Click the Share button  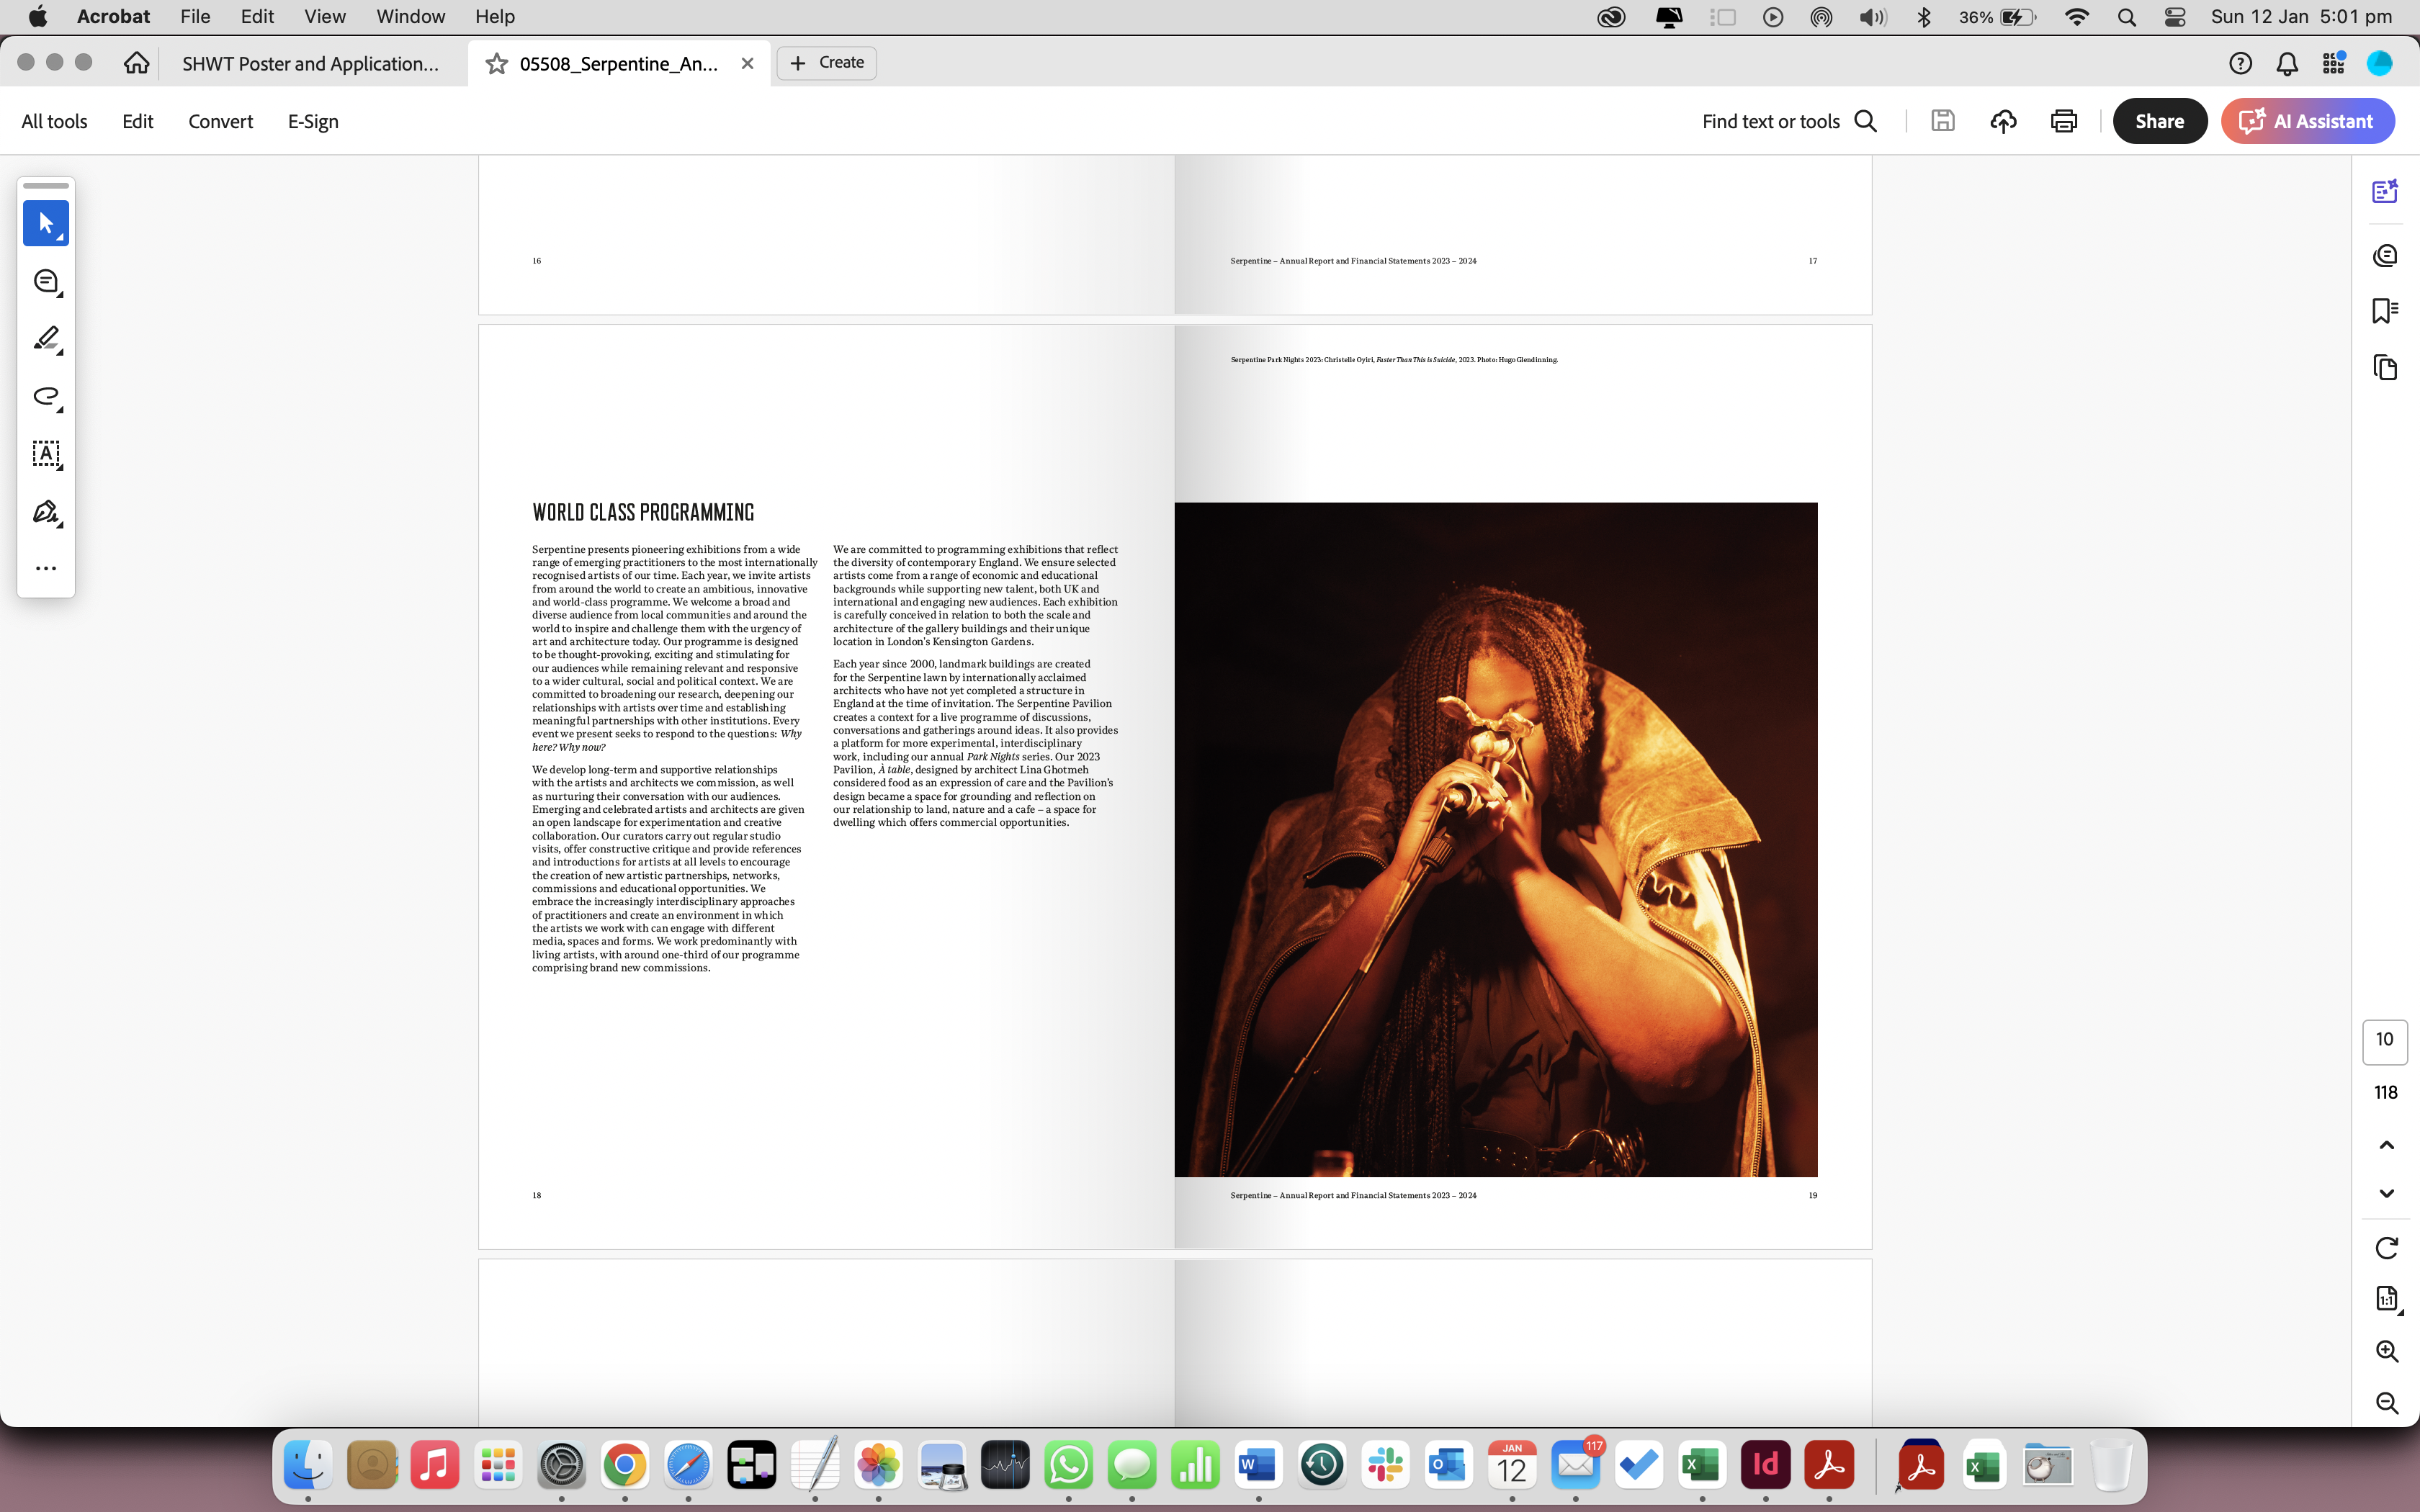click(x=2159, y=121)
